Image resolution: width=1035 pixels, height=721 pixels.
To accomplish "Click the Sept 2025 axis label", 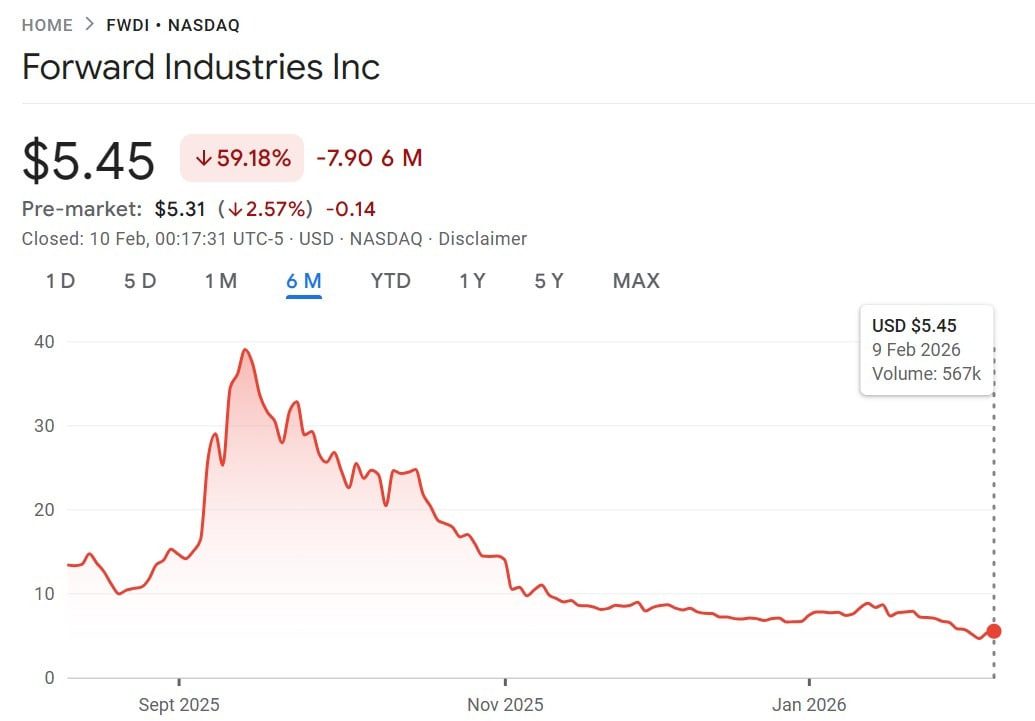I will [x=179, y=705].
